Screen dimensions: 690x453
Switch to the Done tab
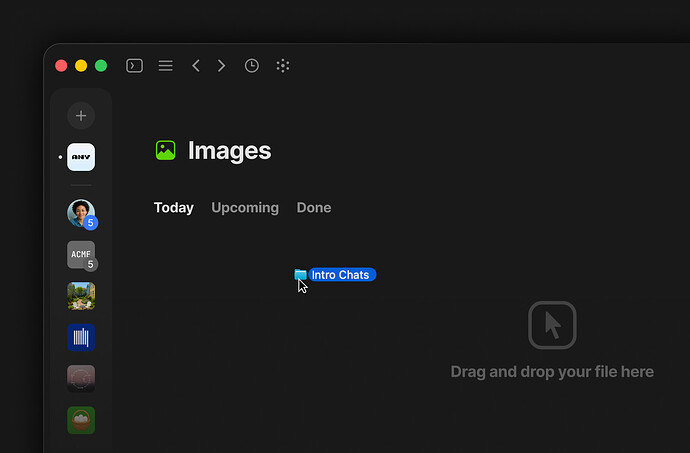click(314, 208)
